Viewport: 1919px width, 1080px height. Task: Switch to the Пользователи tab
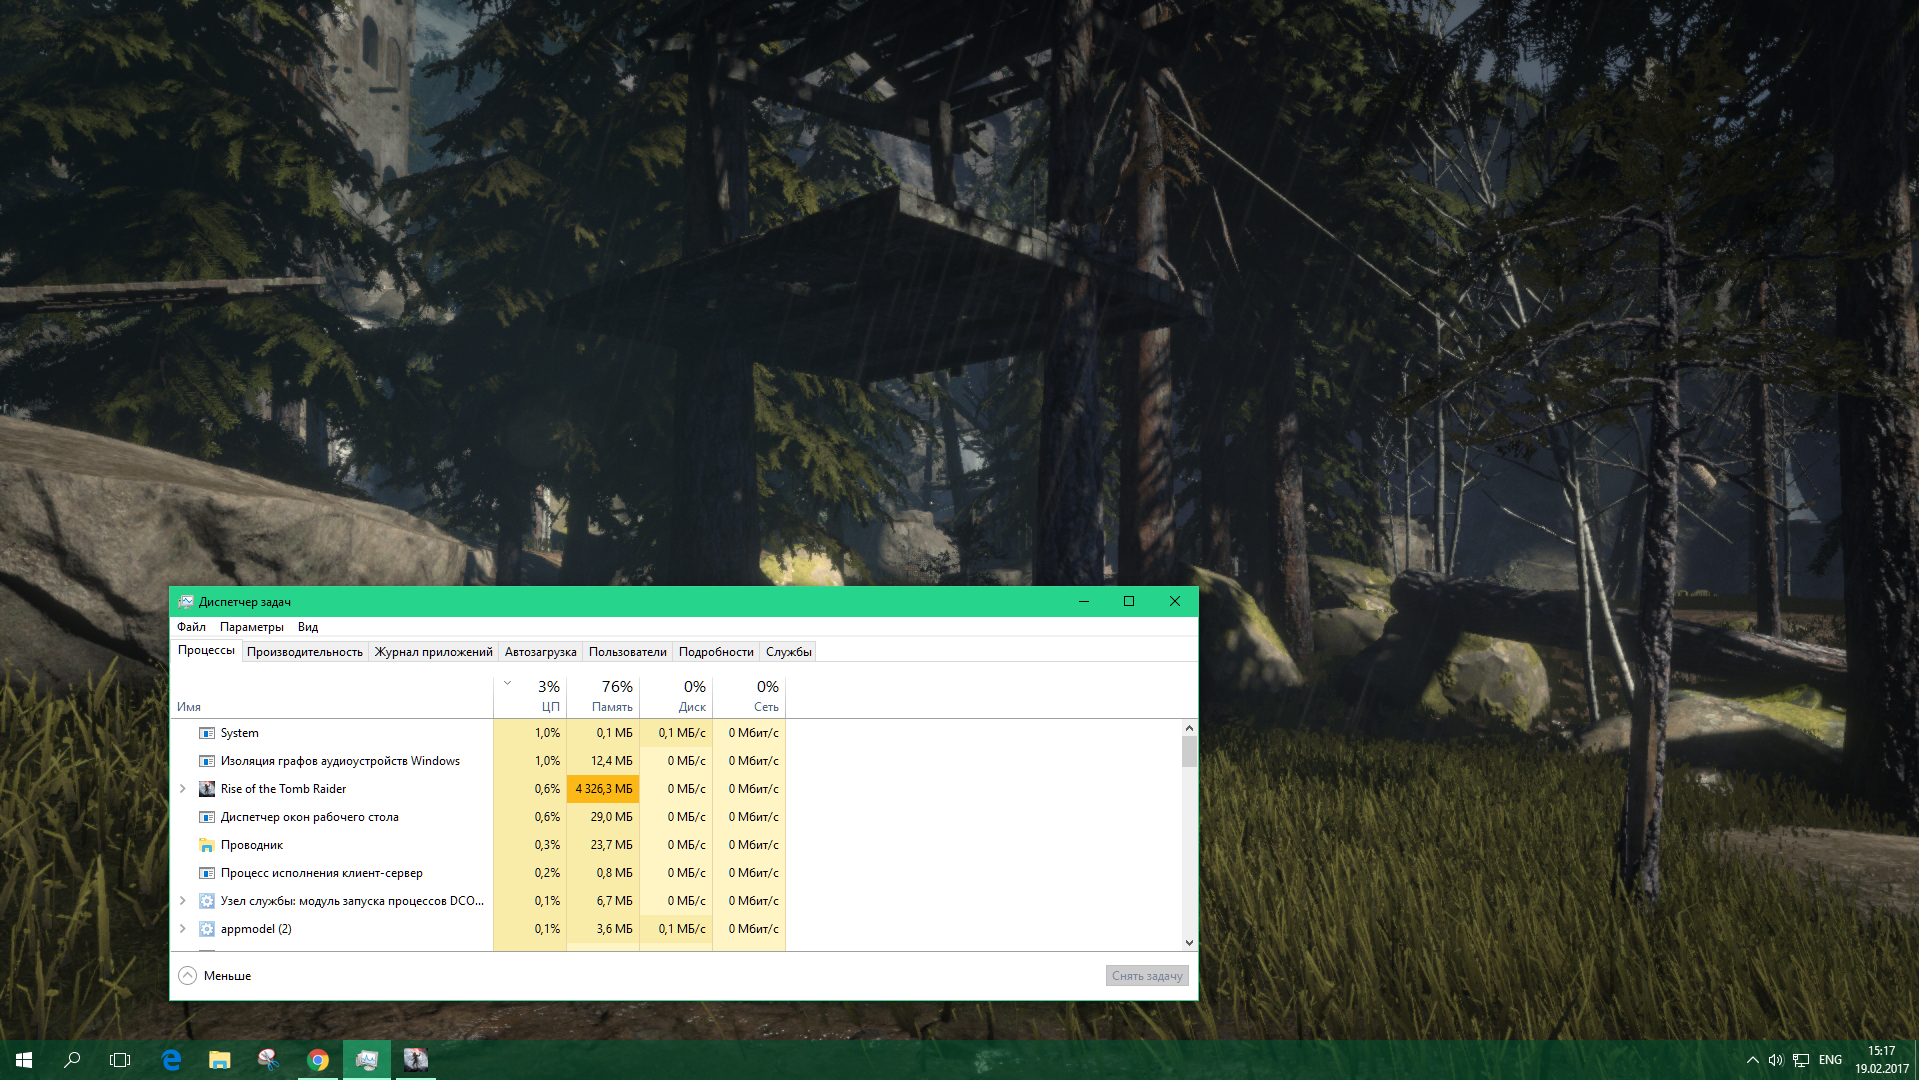628,652
